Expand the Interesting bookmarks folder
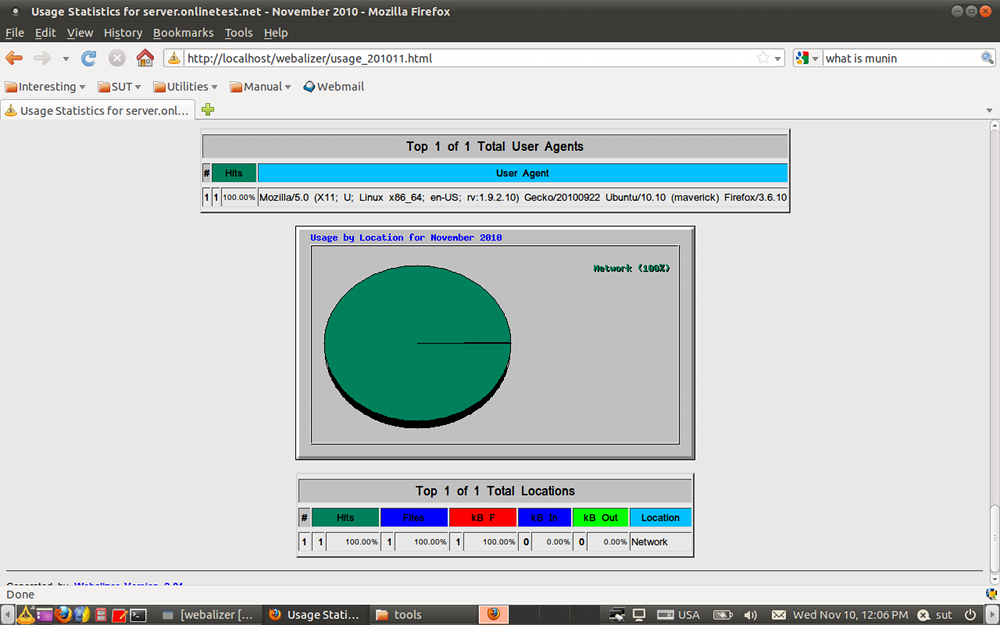 coord(45,87)
